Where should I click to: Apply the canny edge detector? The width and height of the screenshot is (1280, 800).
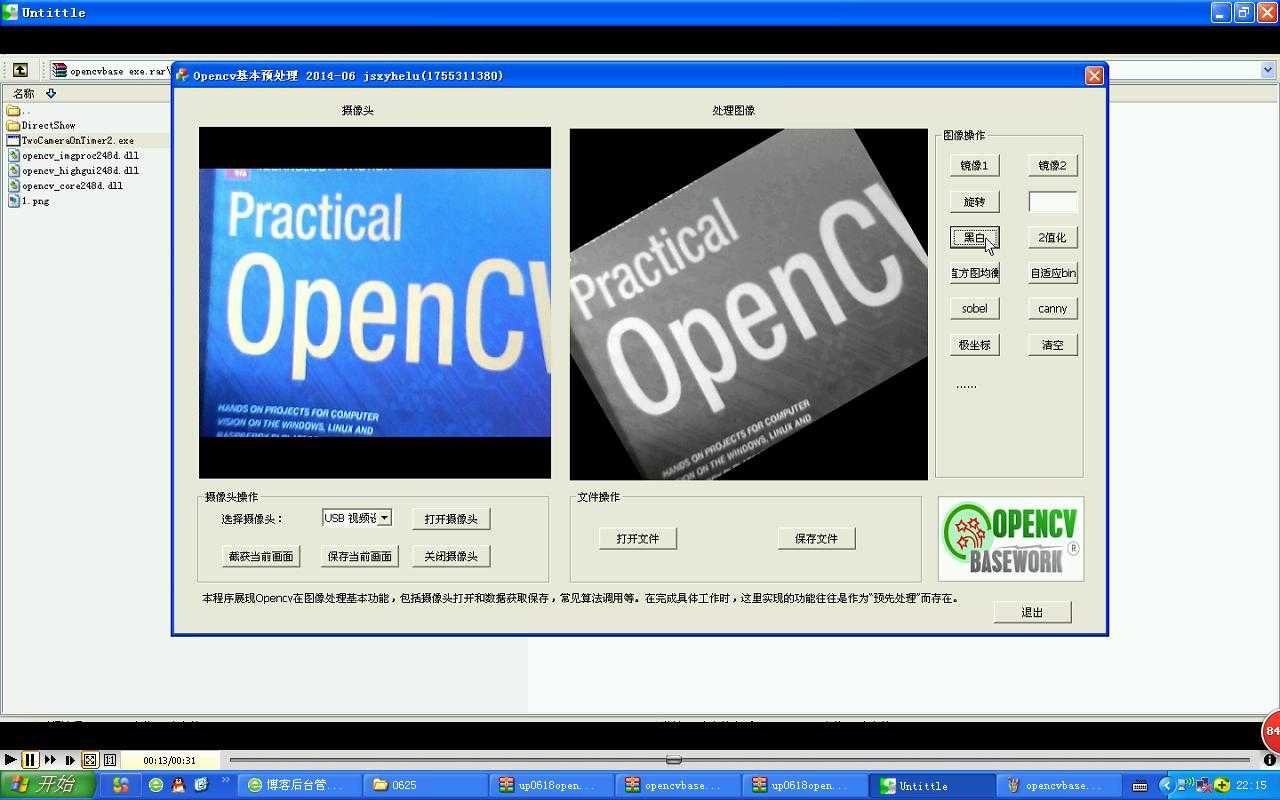tap(1052, 309)
